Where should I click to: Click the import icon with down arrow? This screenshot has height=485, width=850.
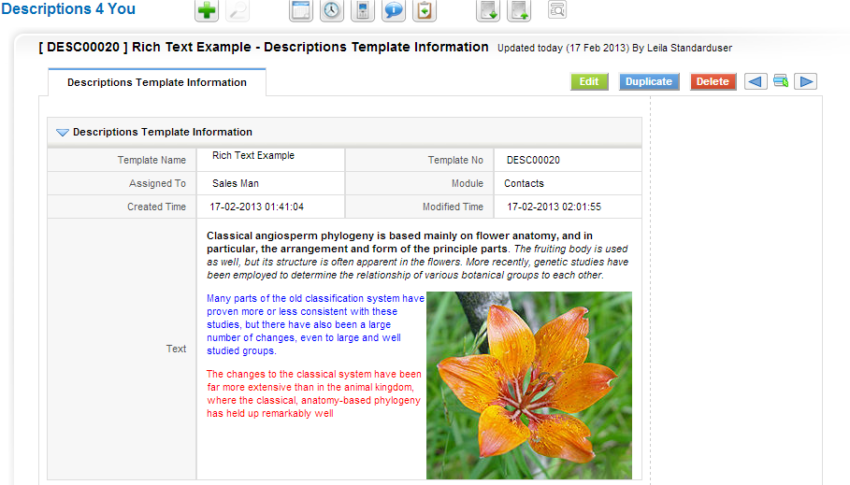coord(488,10)
